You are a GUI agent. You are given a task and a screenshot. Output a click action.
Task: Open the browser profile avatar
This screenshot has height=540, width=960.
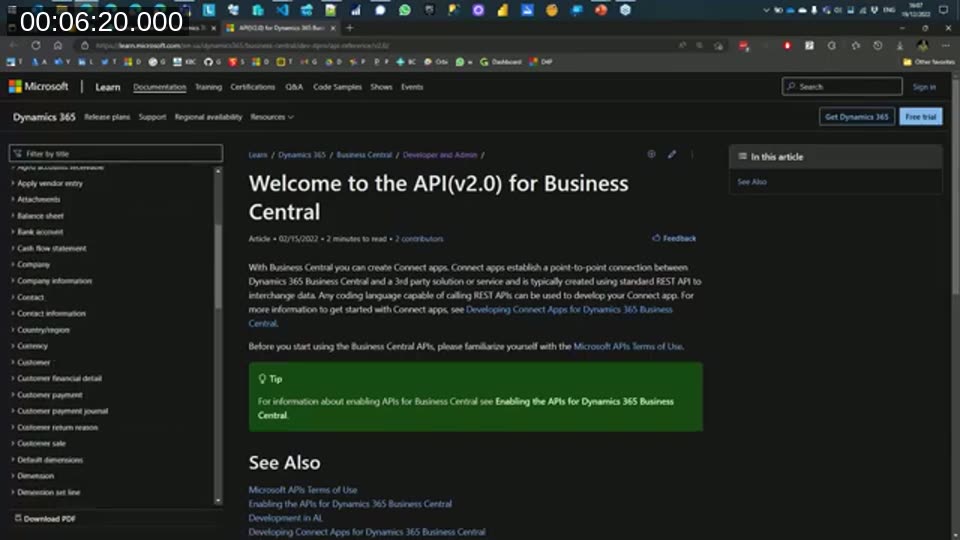click(922, 45)
